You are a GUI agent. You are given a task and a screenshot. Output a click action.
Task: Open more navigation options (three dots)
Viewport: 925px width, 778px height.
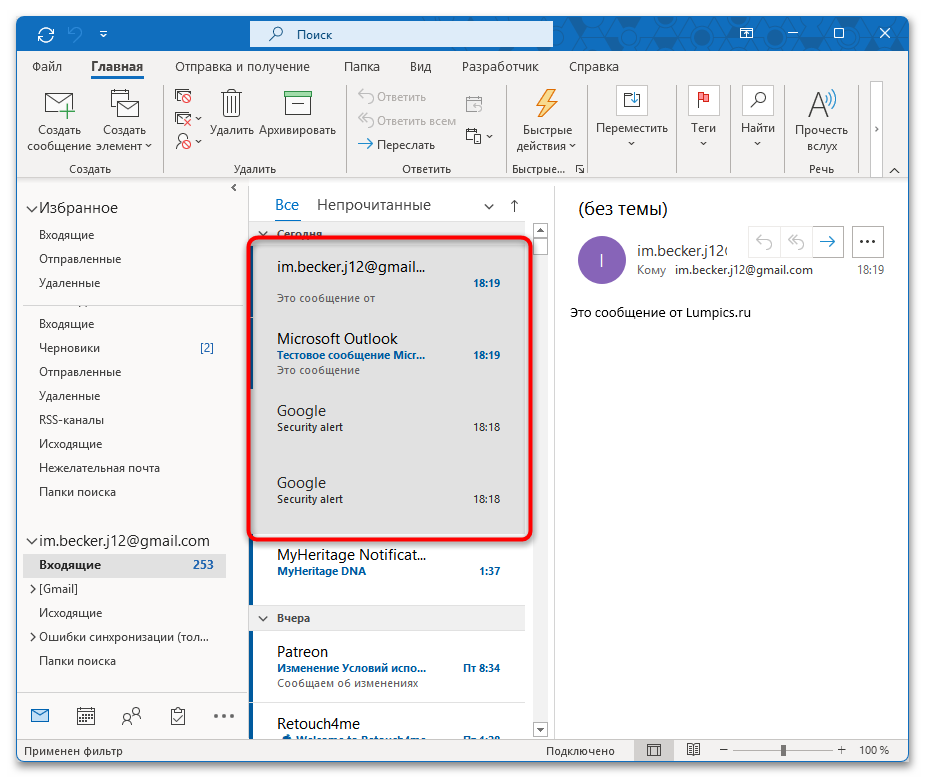[224, 716]
